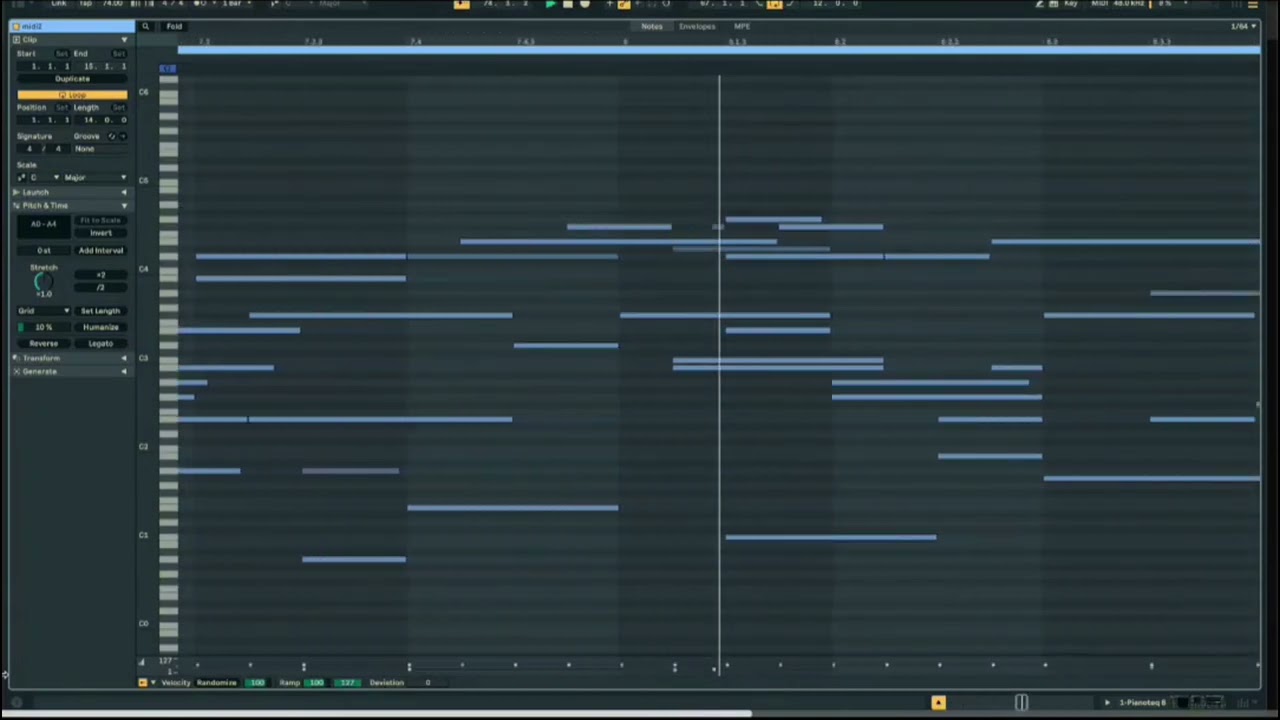Switch to the Notes tab
The width and height of the screenshot is (1280, 720).
coord(652,26)
